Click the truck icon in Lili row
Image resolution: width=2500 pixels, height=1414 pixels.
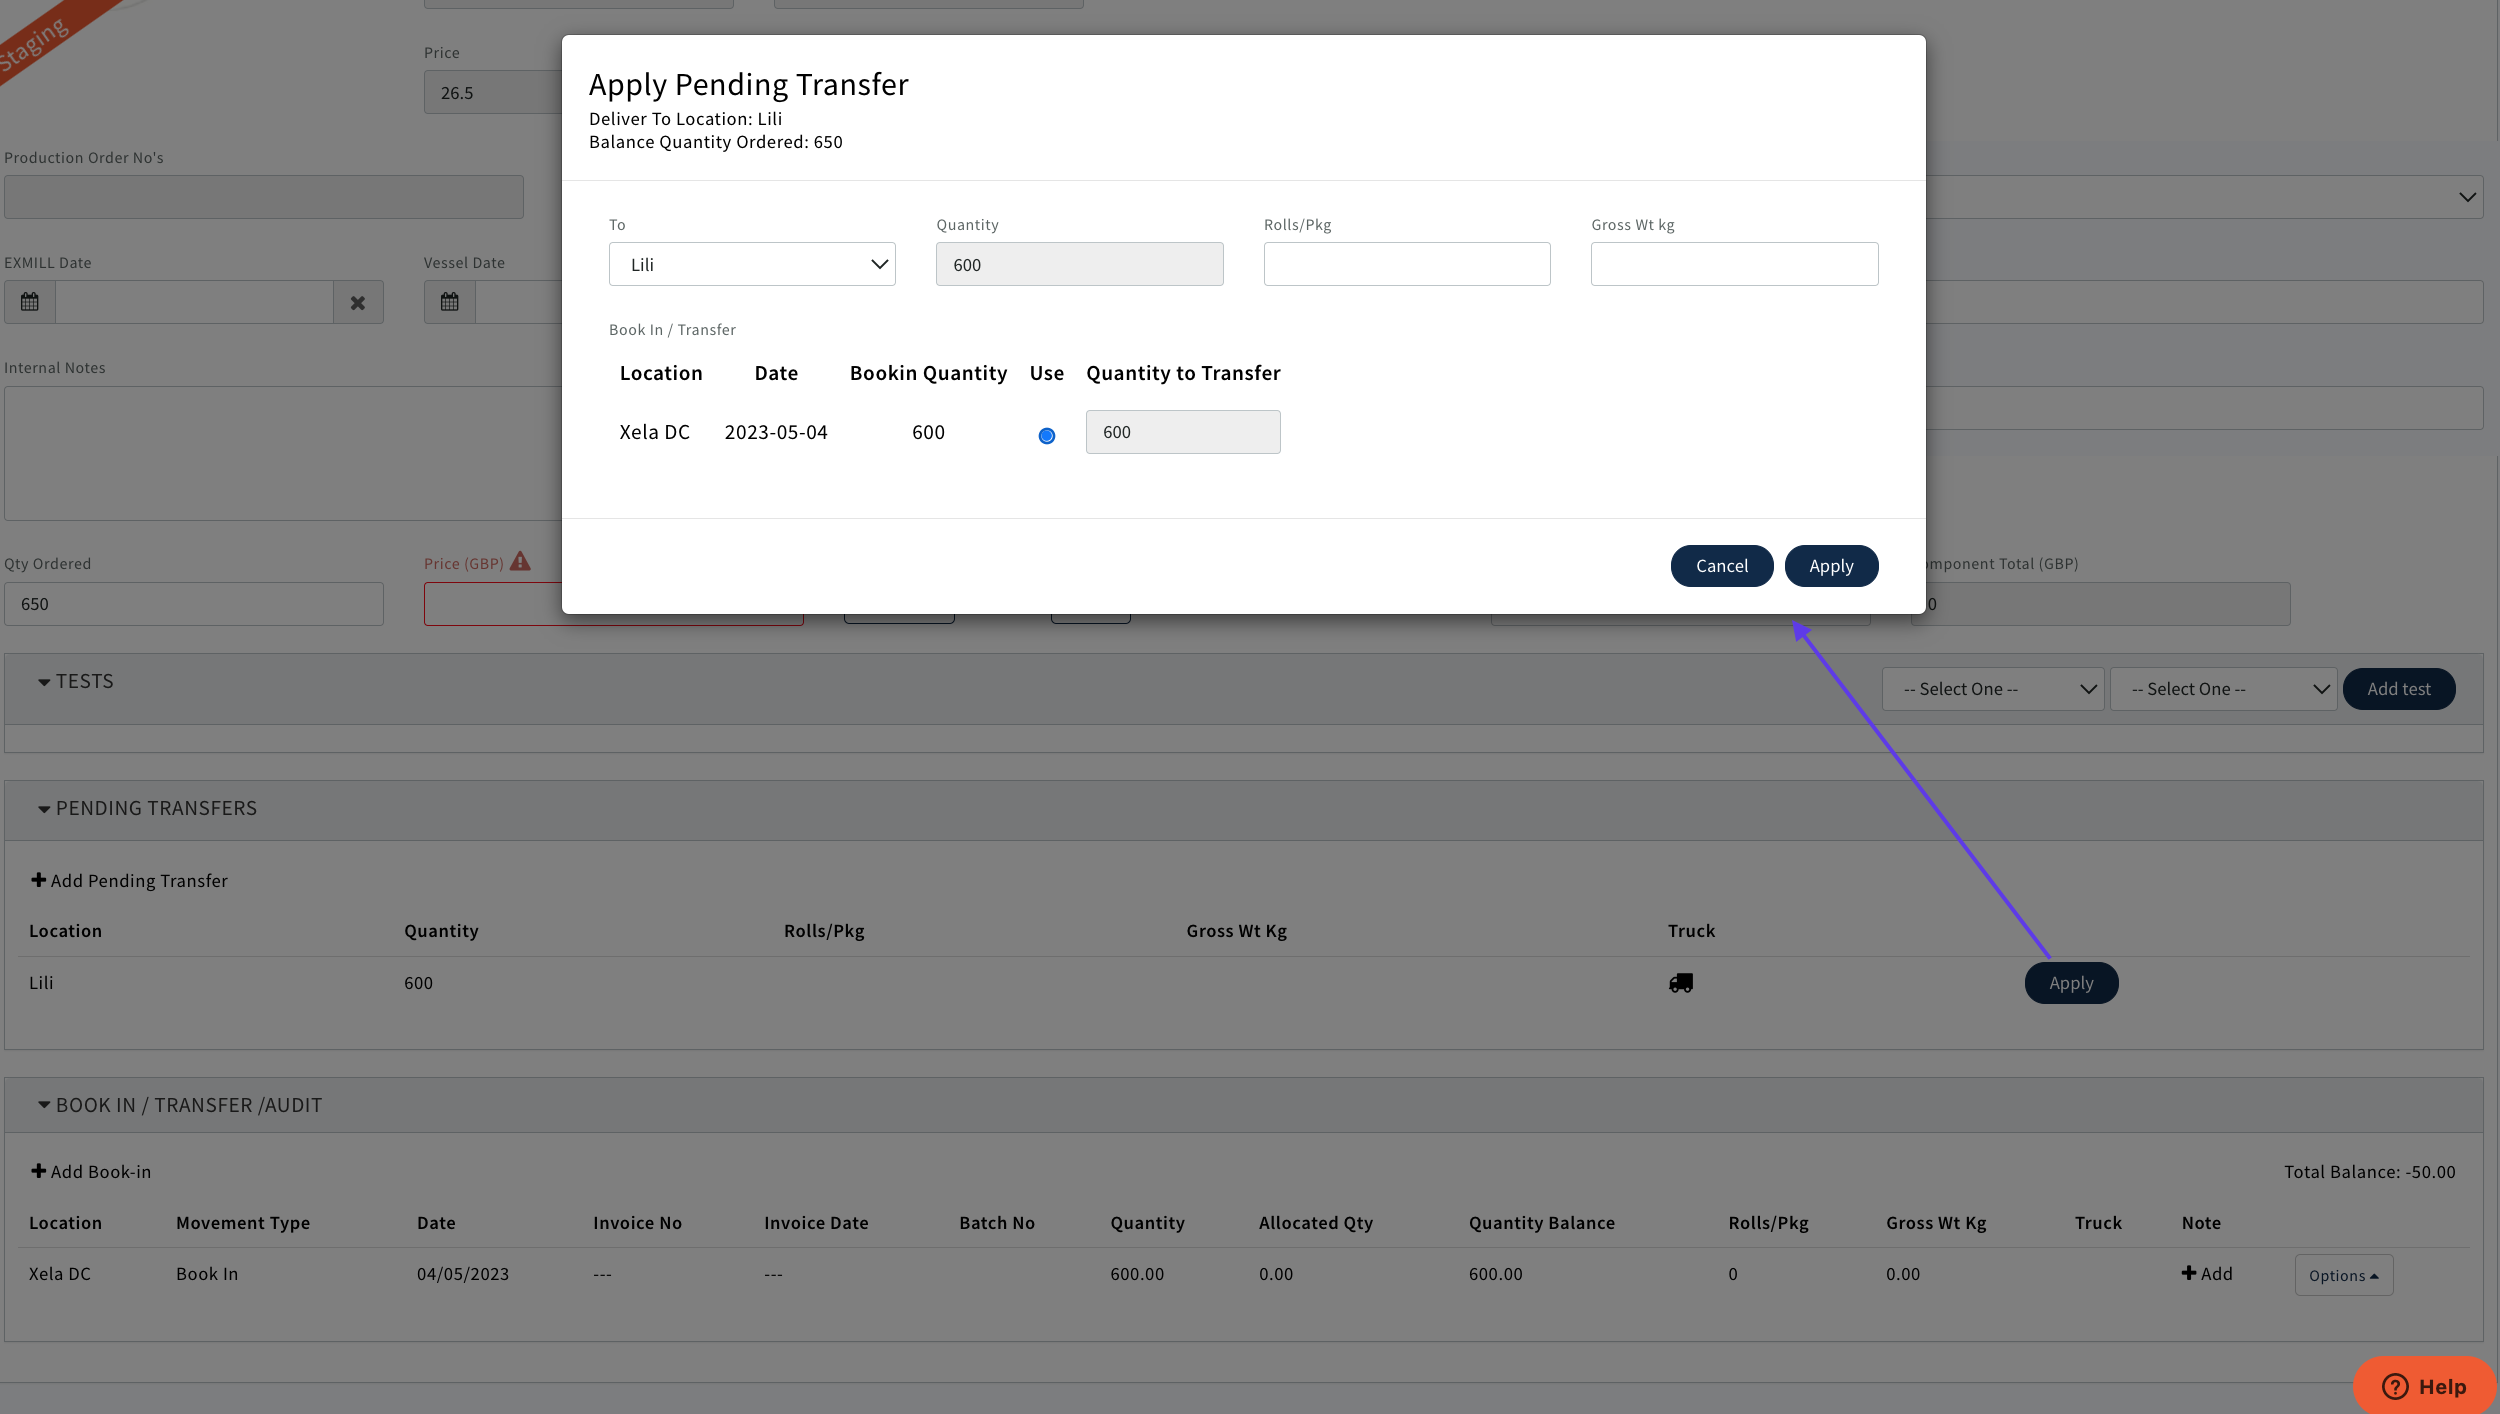click(1681, 983)
